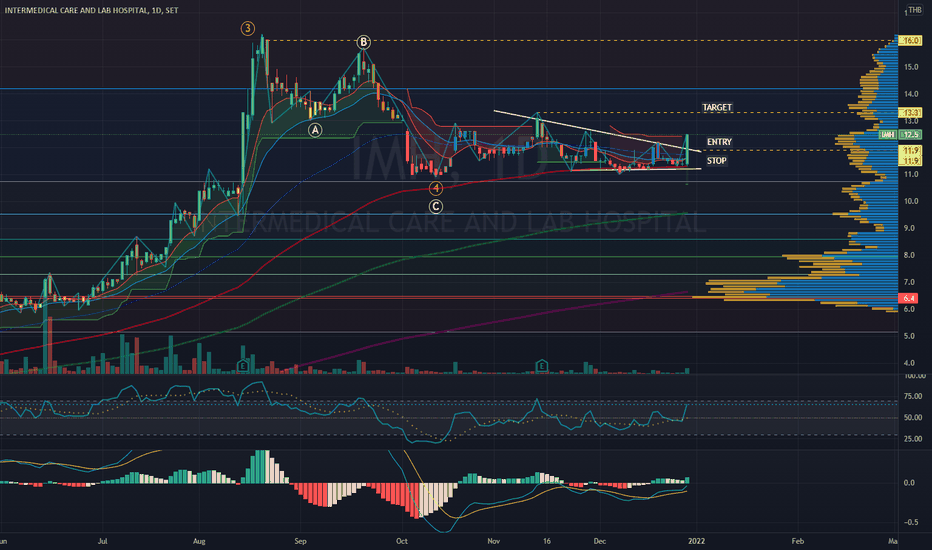The height and width of the screenshot is (550, 932).
Task: Click the 14.0 price axis value
Action: tap(911, 94)
